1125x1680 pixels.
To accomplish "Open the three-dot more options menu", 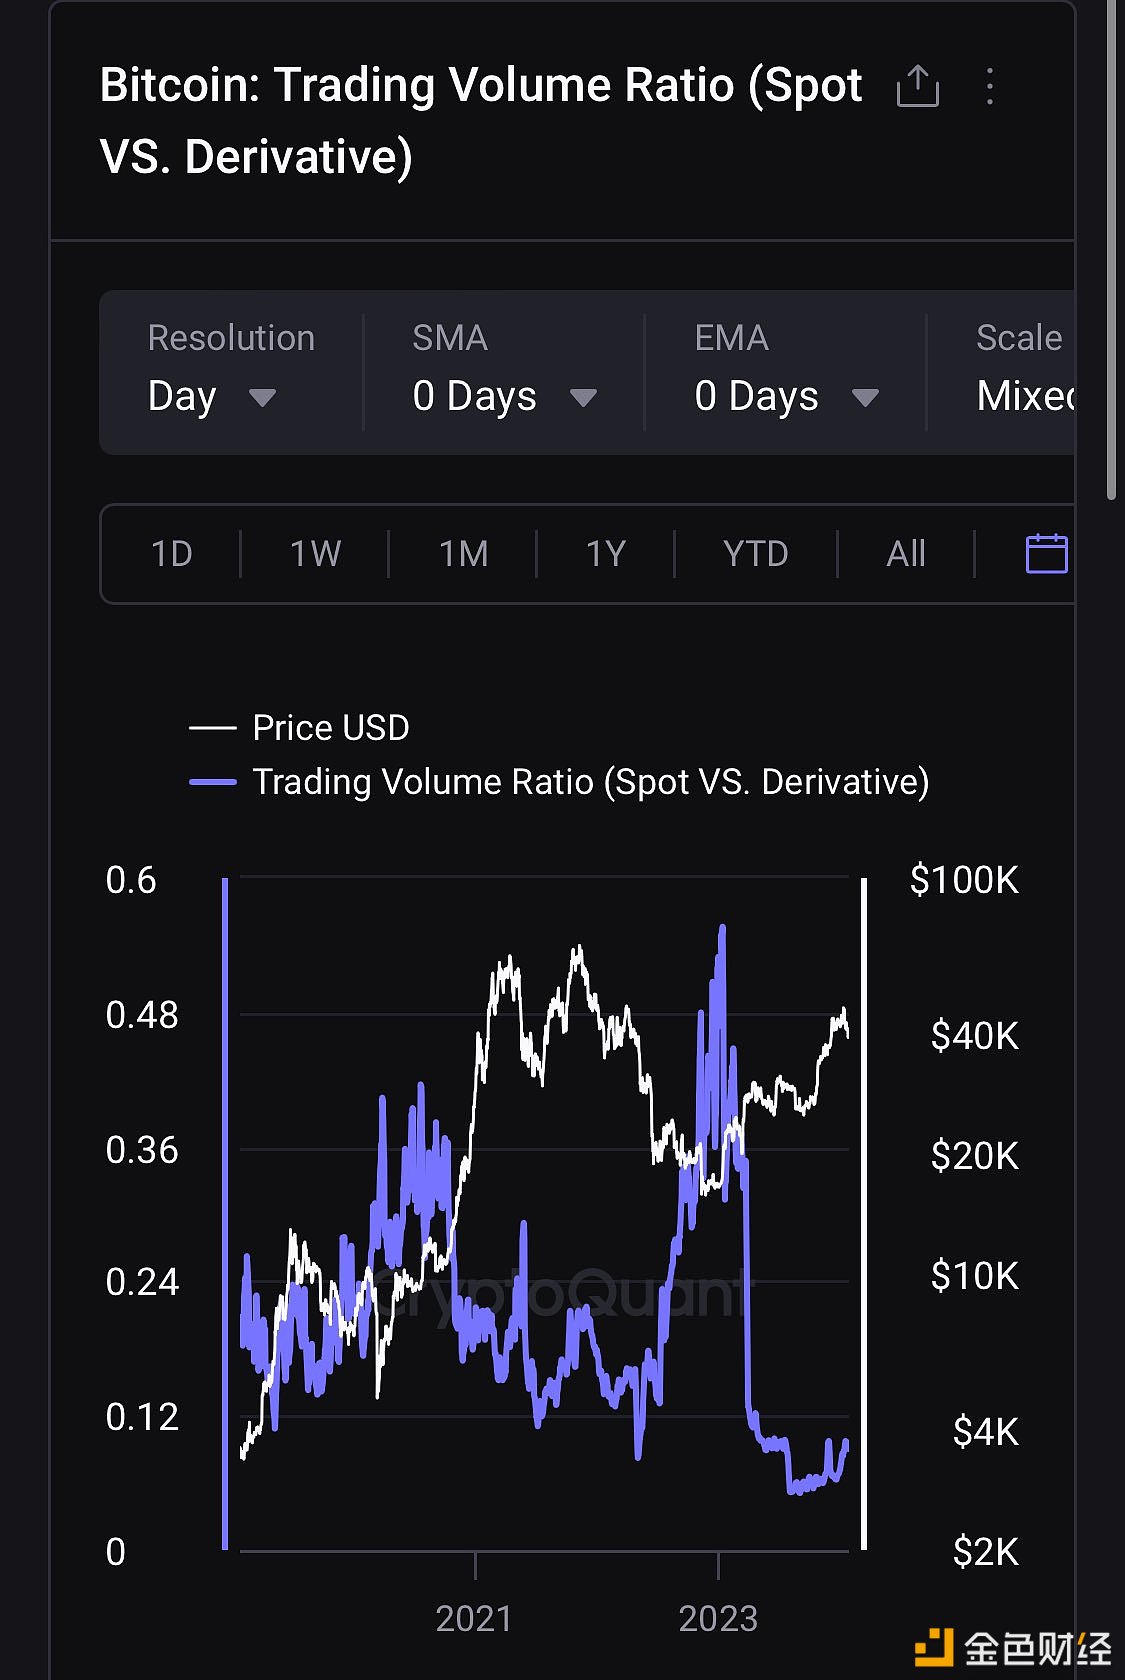I will click(989, 86).
